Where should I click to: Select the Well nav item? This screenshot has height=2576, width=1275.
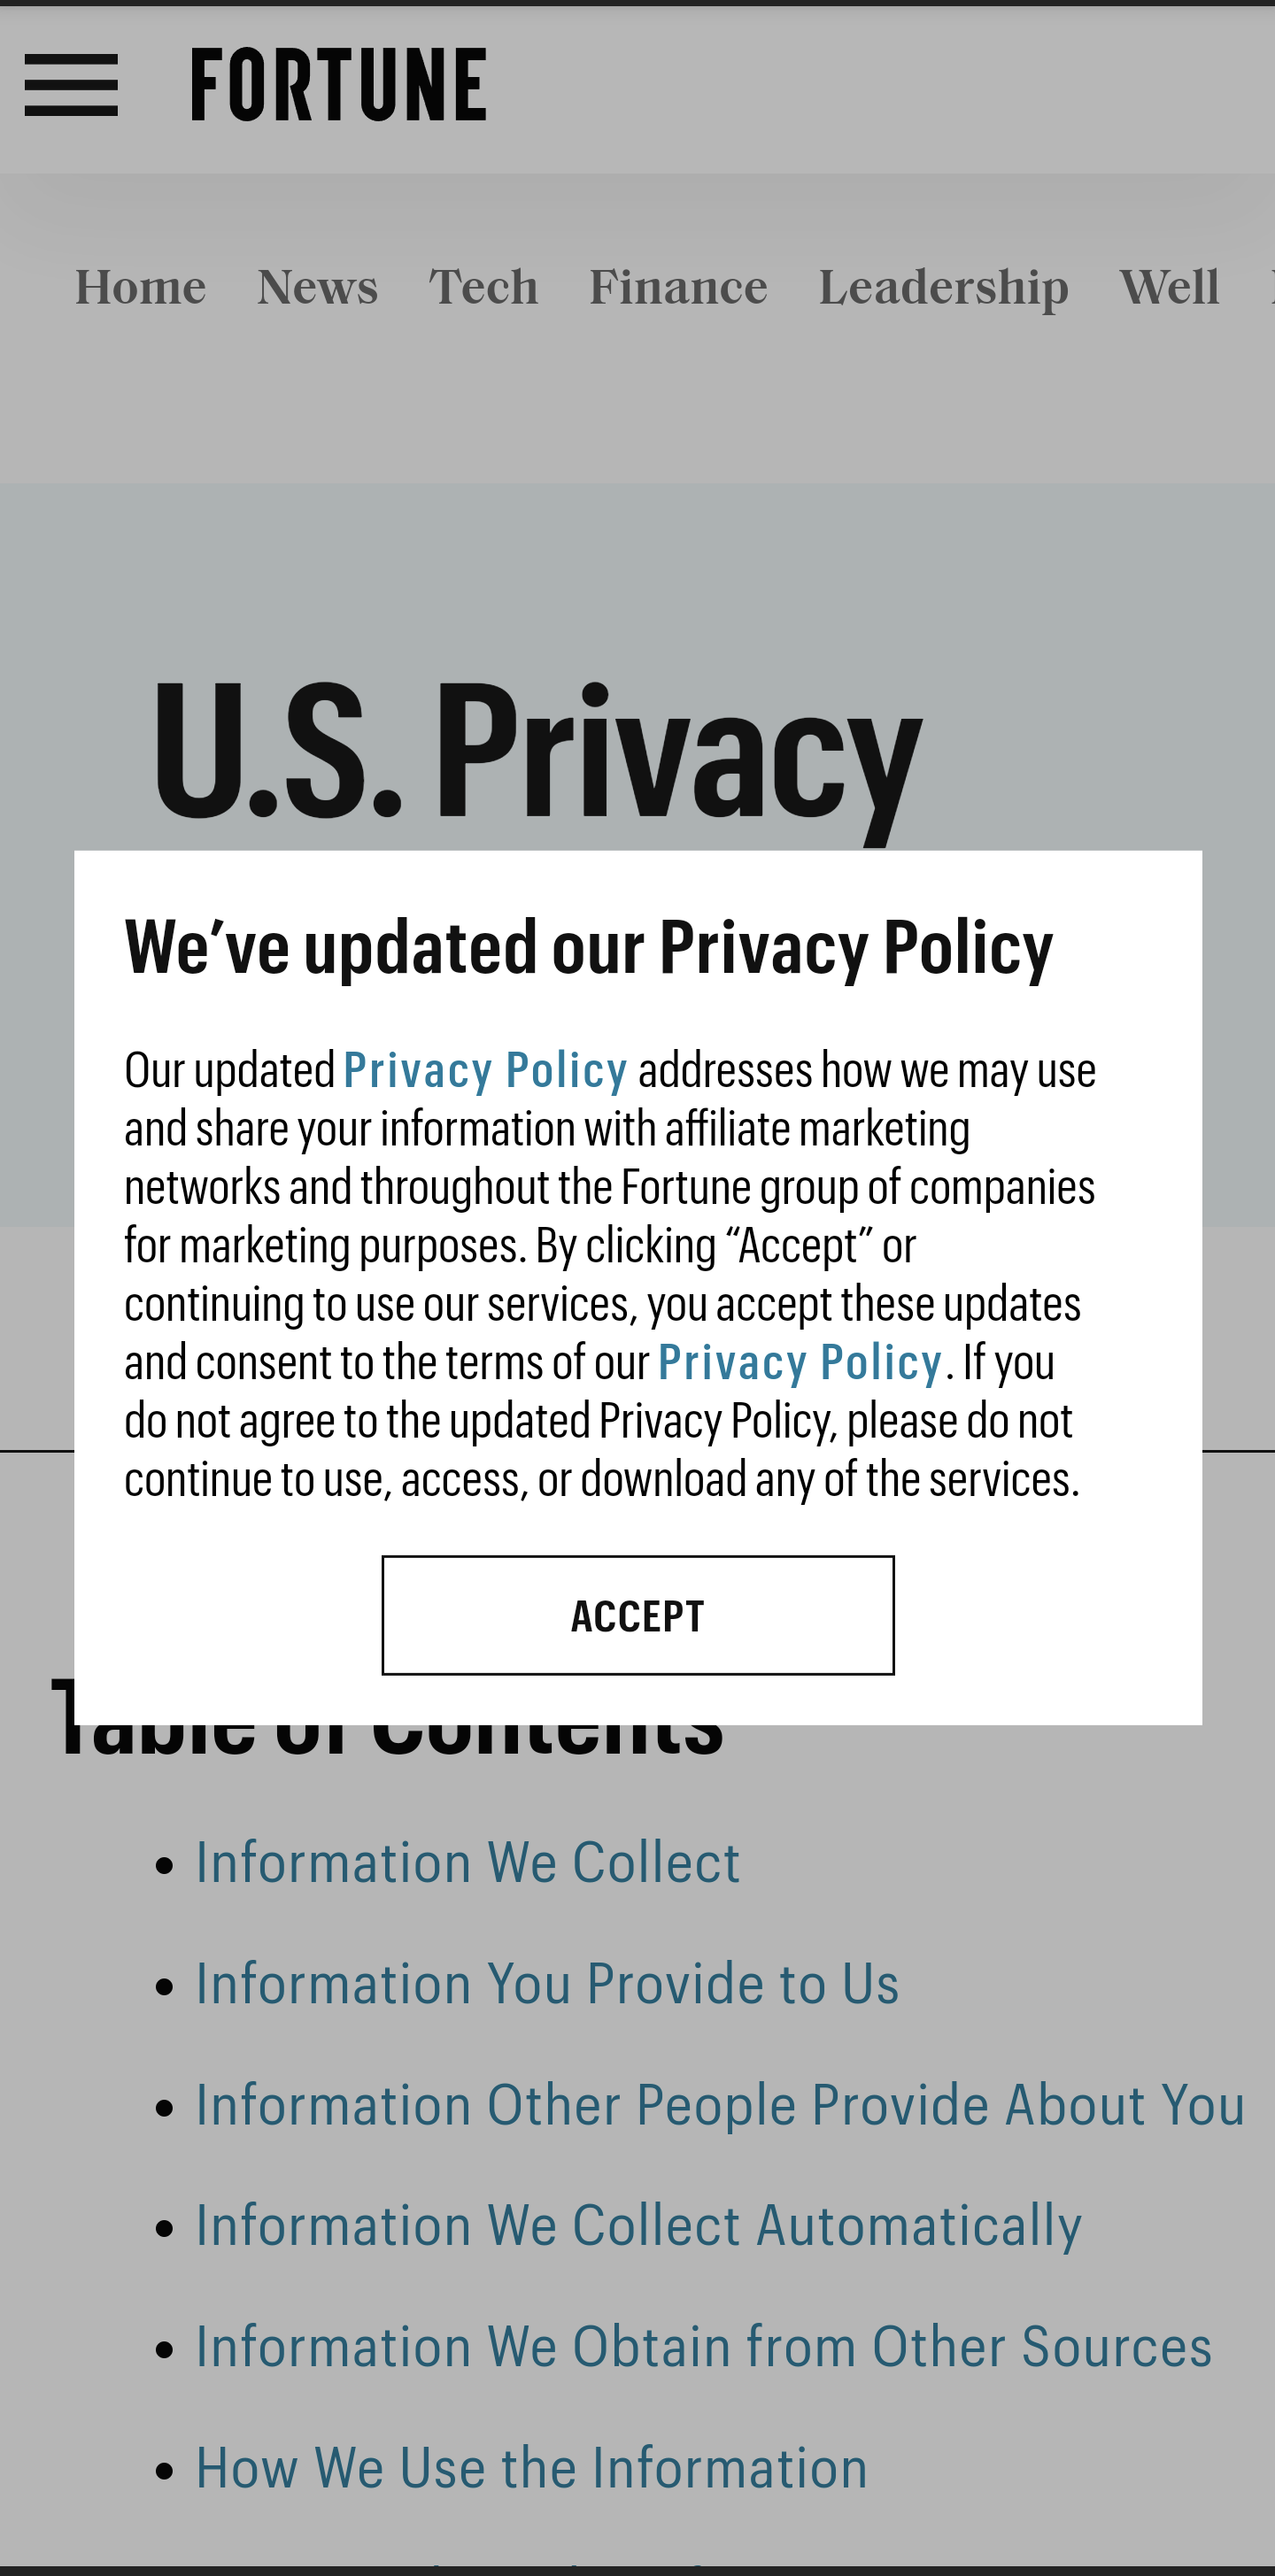[x=1169, y=288]
